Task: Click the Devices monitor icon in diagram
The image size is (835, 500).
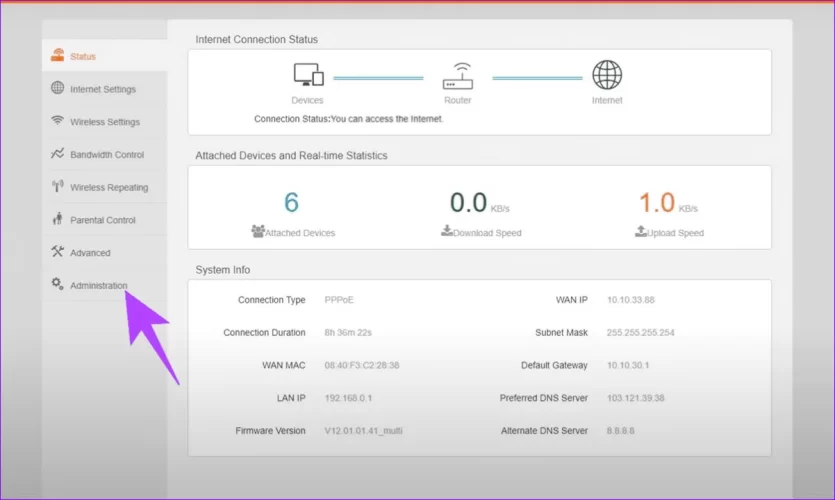Action: click(x=307, y=76)
